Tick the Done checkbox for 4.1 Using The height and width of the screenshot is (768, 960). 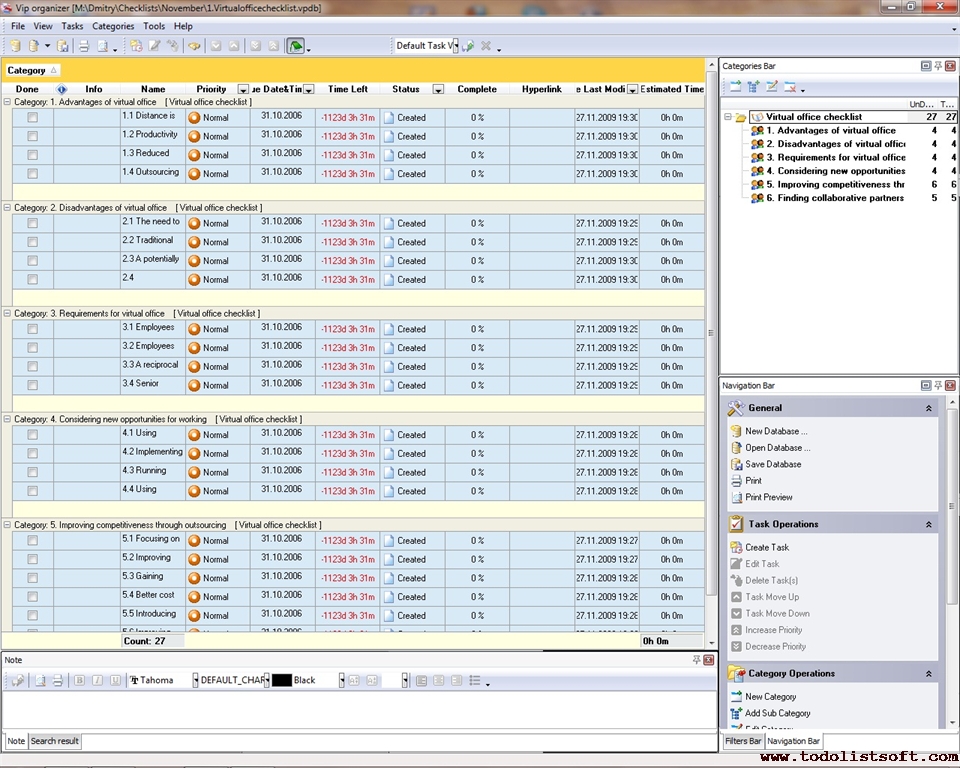tap(32, 435)
